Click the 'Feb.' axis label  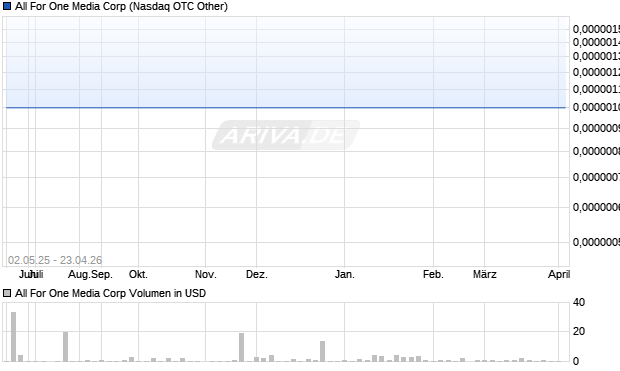pyautogui.click(x=433, y=274)
